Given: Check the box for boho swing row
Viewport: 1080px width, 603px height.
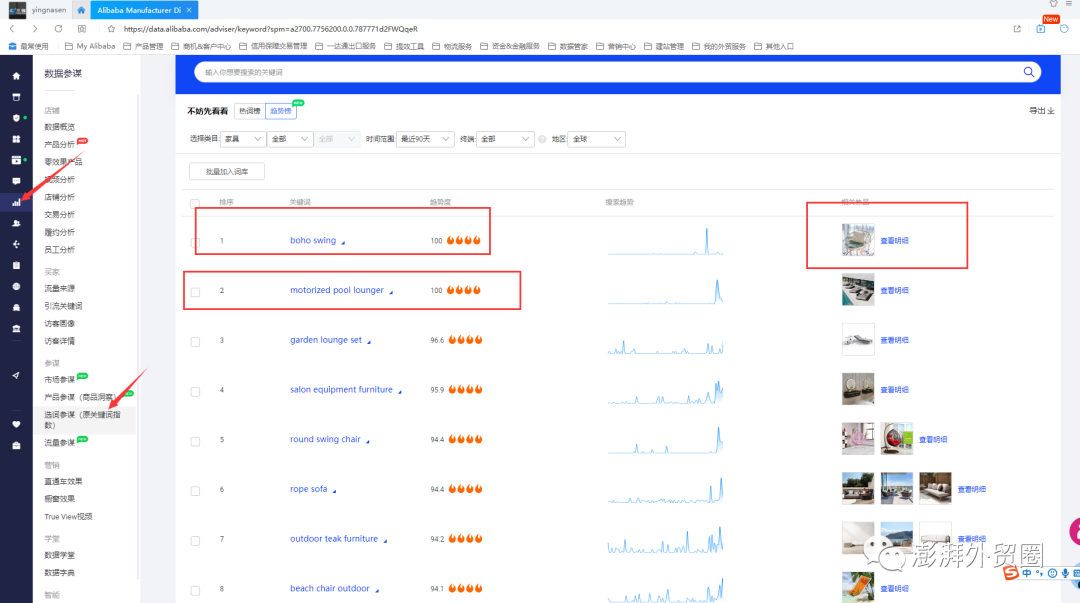Looking at the screenshot, I should click(x=196, y=242).
